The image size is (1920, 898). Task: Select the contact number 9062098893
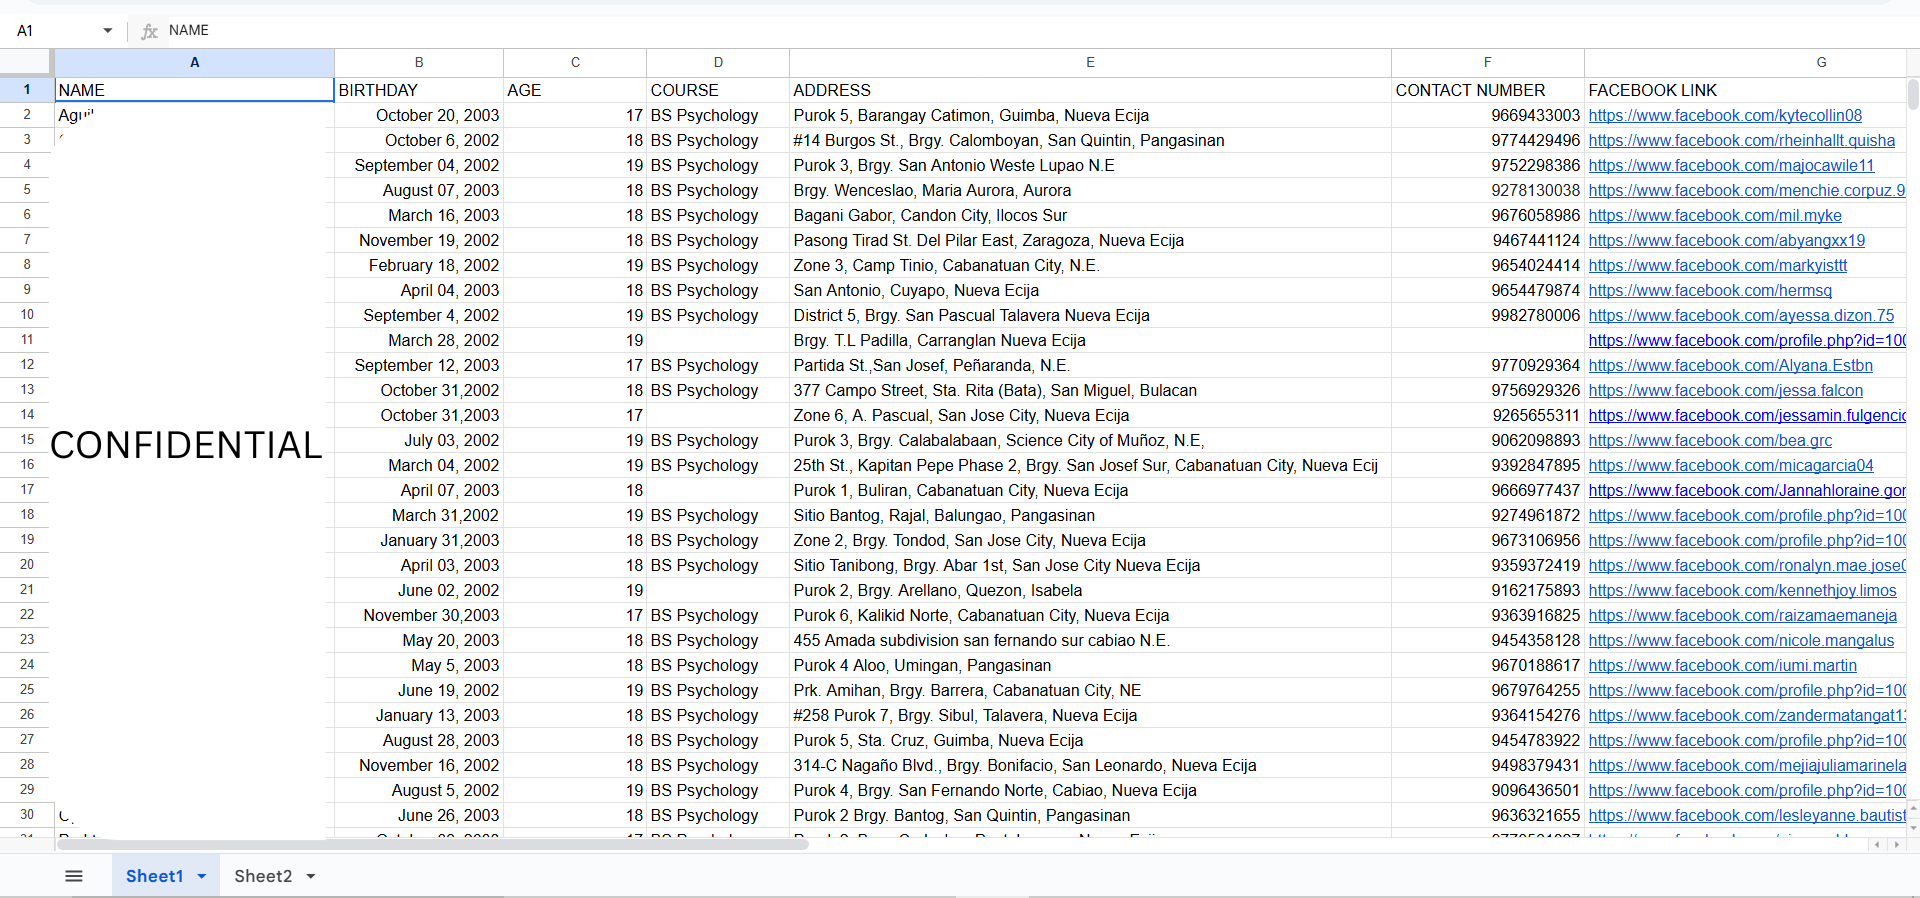click(1488, 441)
